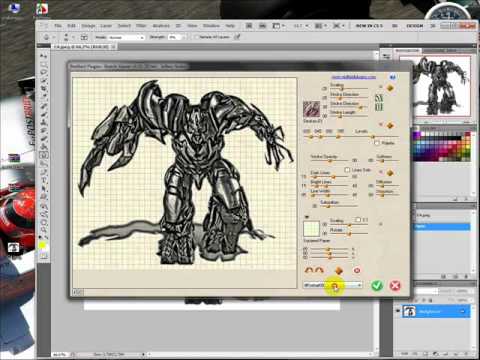Show more workspaces with double-arrow
Viewport: 480px width, 360px height.
tap(433, 26)
